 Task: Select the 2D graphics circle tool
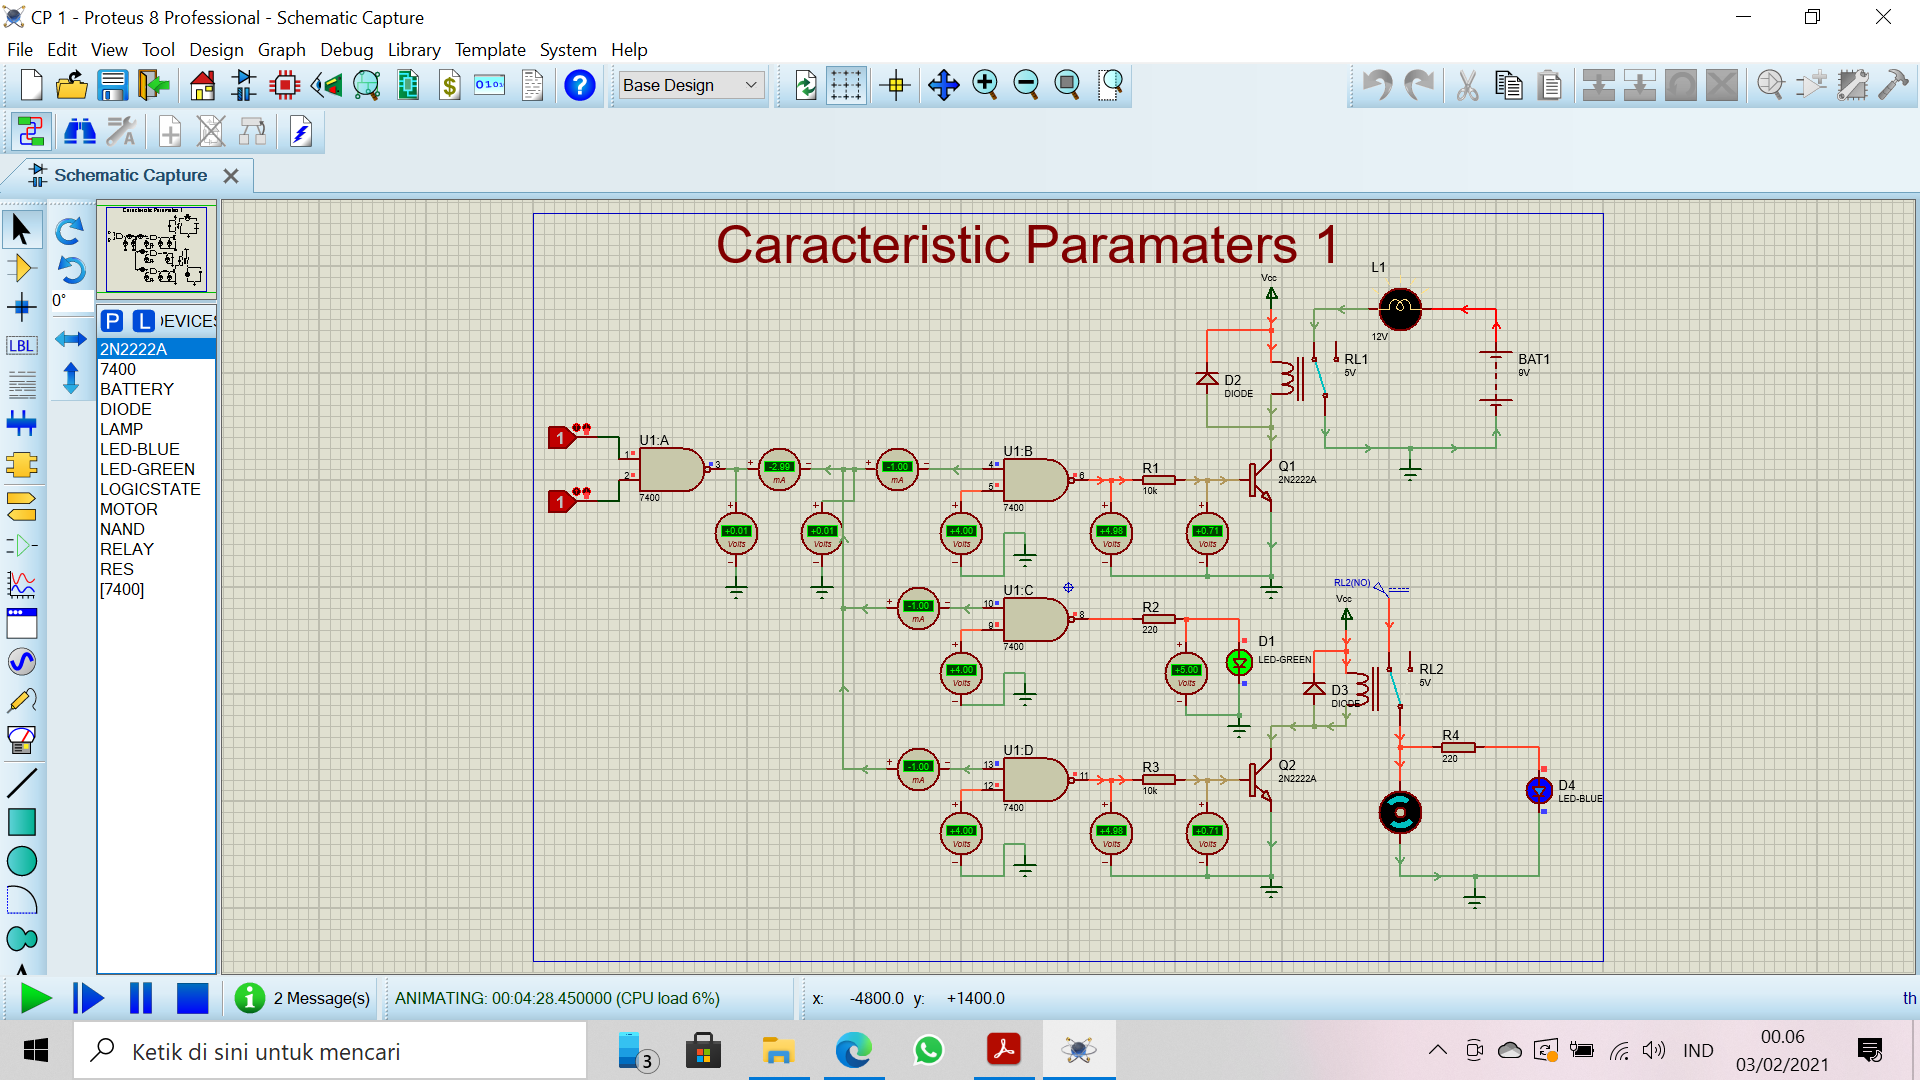(x=22, y=860)
